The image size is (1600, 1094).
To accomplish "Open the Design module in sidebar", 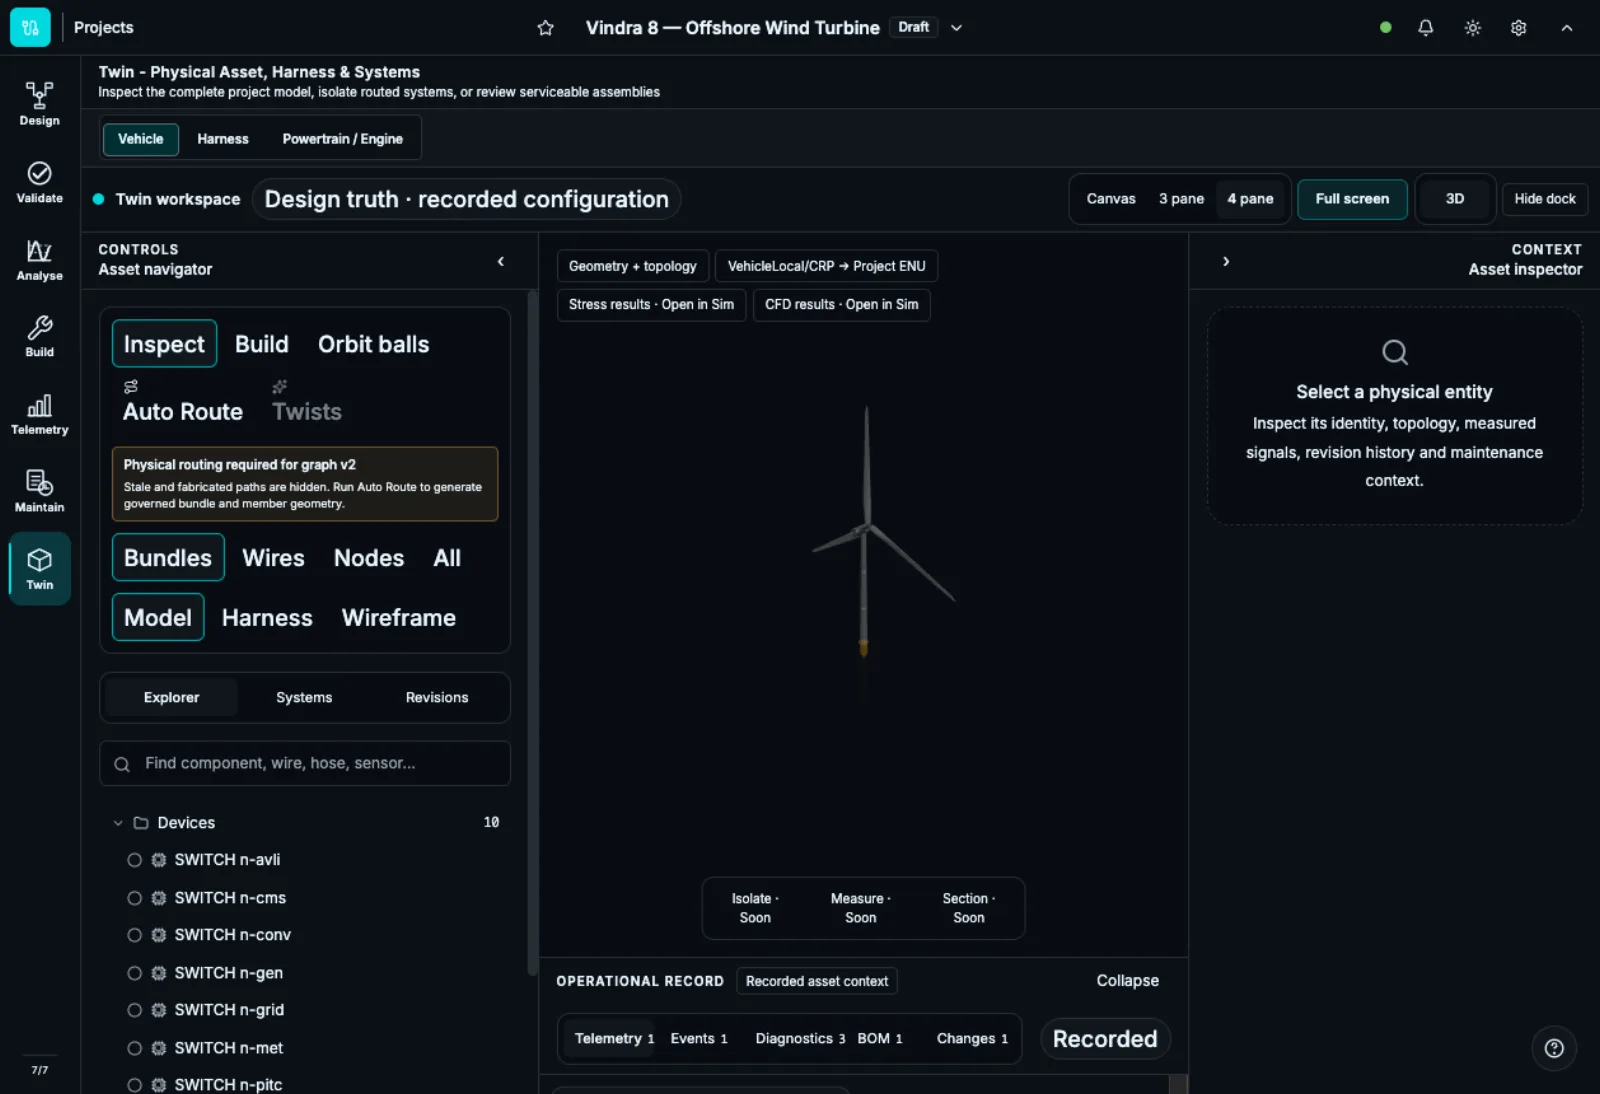I will [x=39, y=104].
